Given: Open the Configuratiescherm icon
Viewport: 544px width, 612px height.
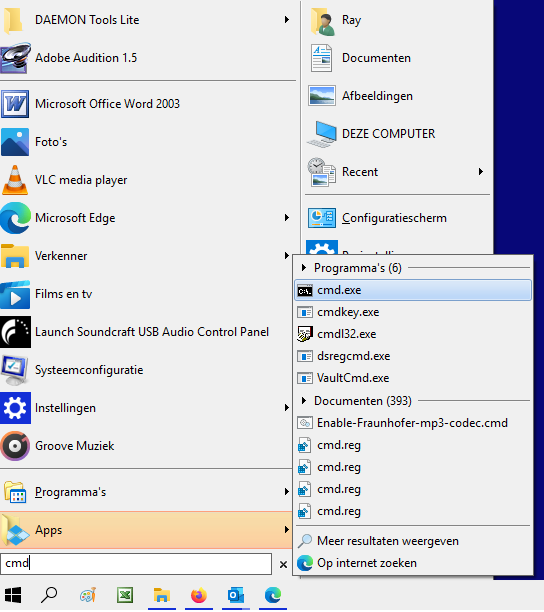Looking at the screenshot, I should (x=322, y=218).
